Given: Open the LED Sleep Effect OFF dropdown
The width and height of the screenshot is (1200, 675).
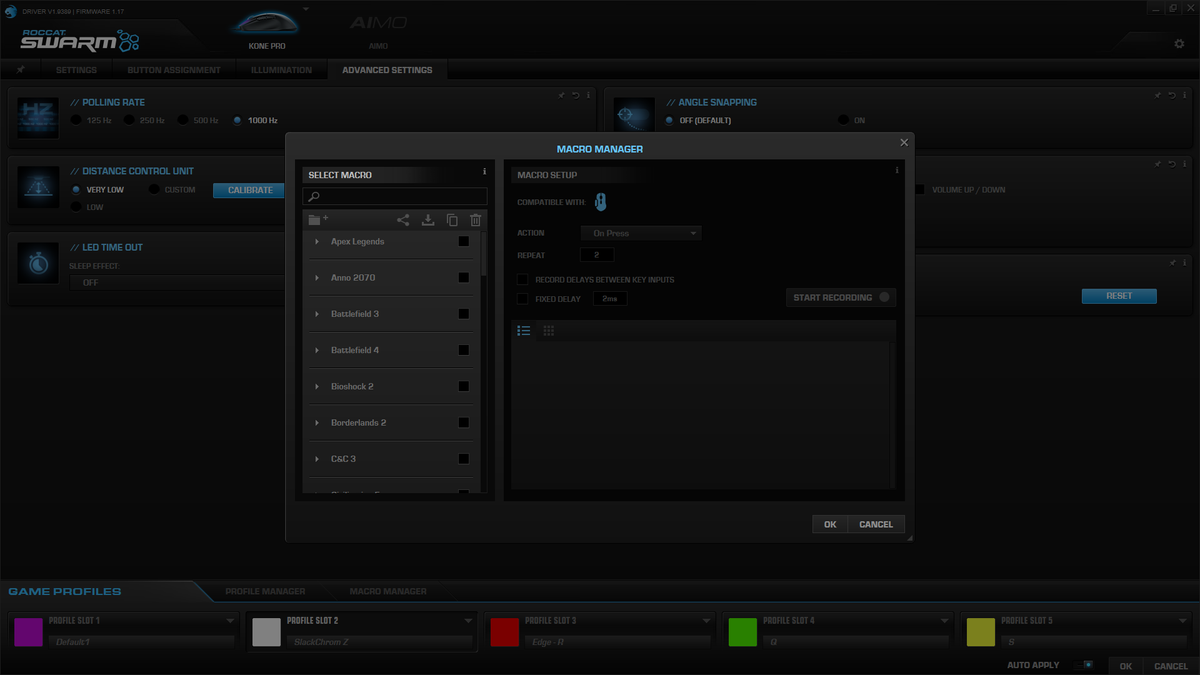Looking at the screenshot, I should pyautogui.click(x=178, y=282).
